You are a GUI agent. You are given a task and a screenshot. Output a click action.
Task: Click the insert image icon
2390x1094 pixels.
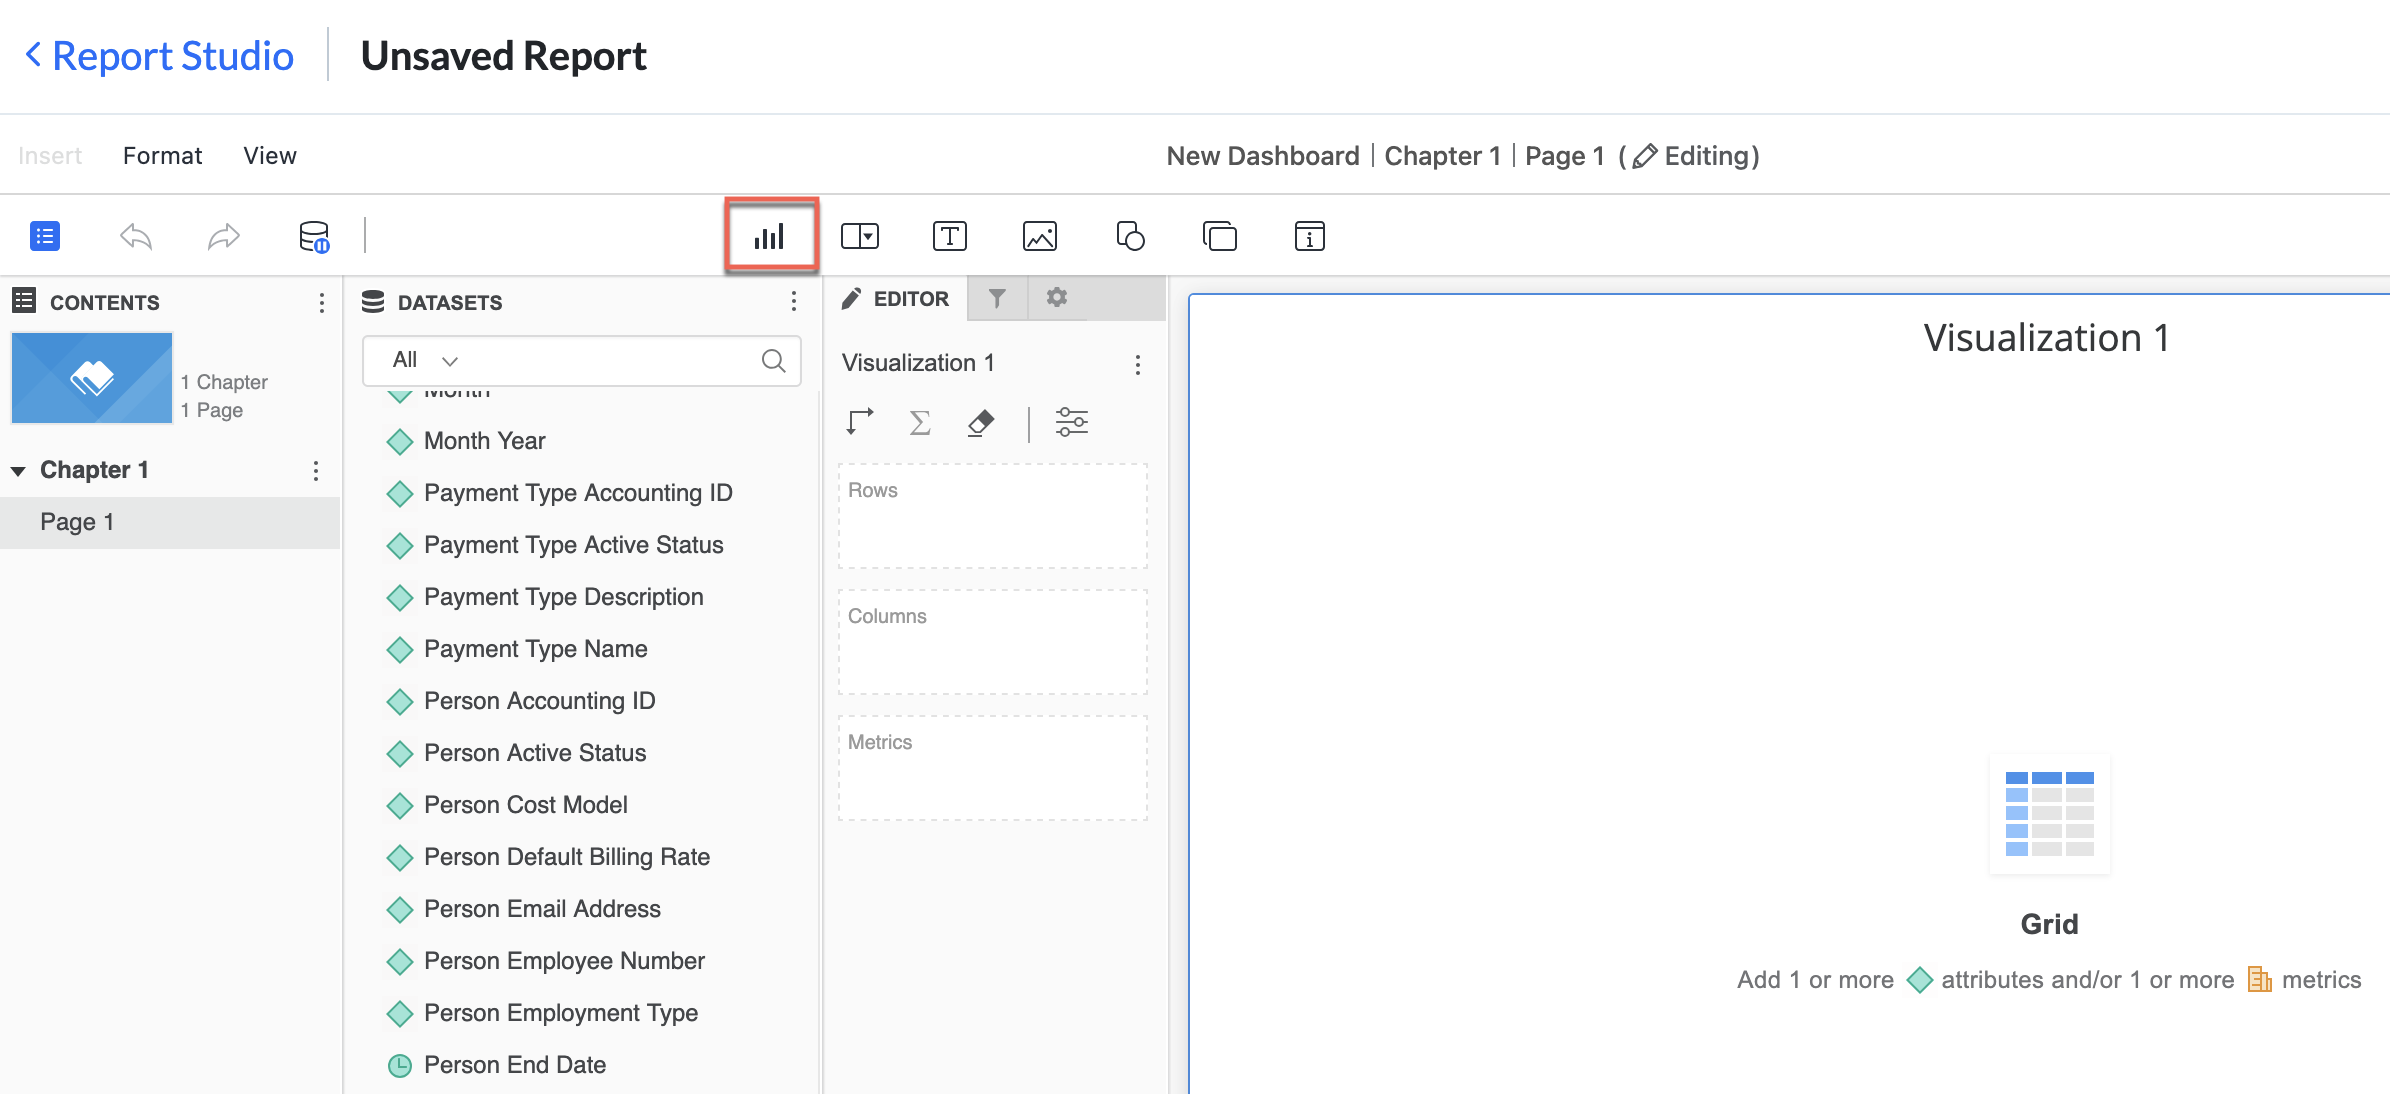coord(1039,237)
